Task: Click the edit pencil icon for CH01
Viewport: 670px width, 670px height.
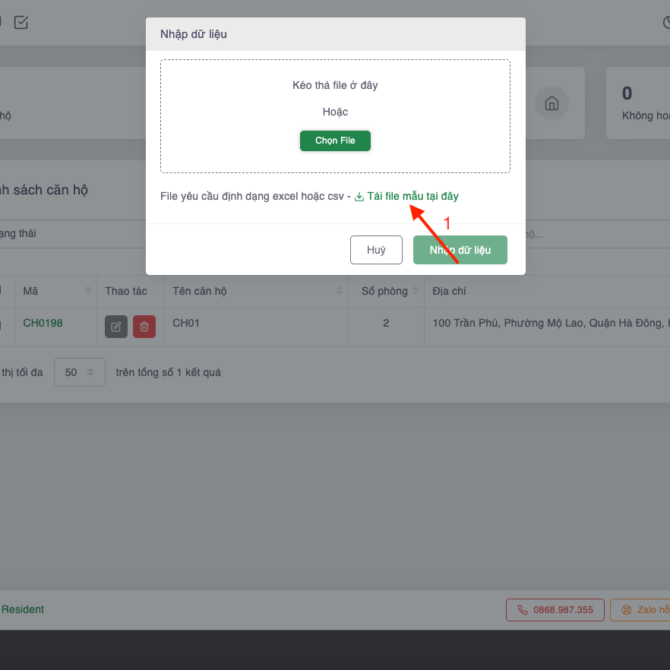Action: click(116, 327)
